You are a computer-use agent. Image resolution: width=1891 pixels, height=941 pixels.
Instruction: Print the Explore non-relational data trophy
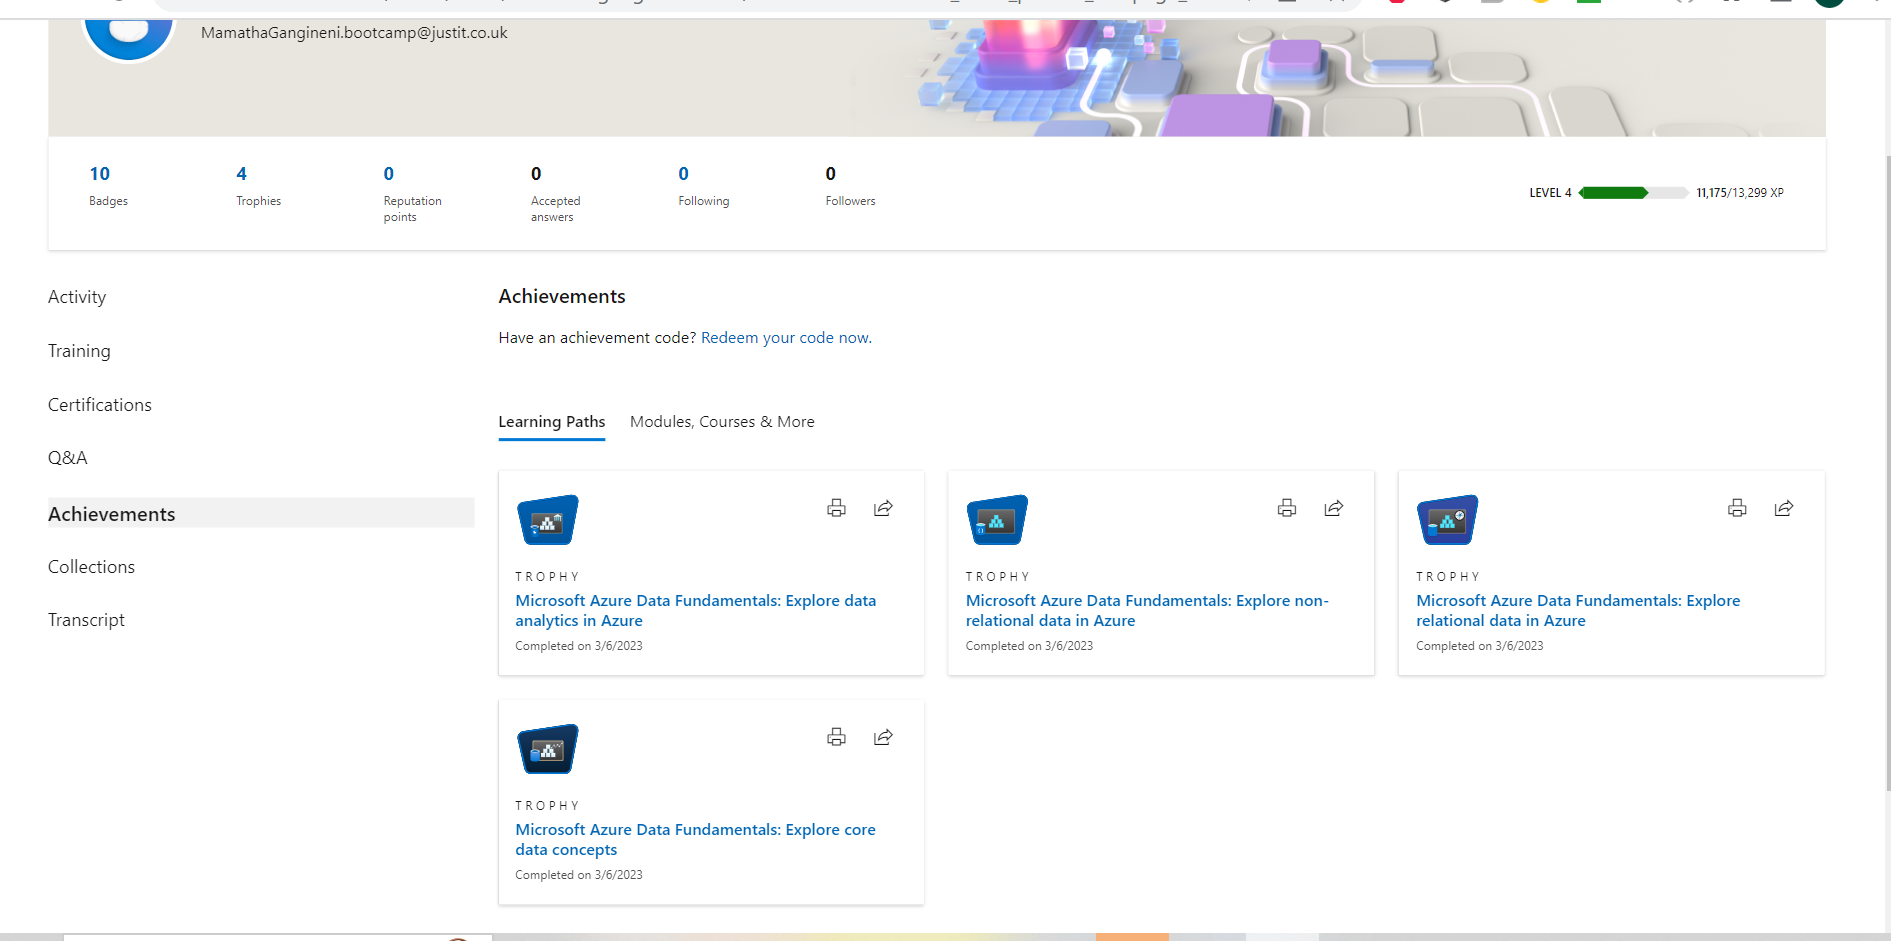(1286, 508)
